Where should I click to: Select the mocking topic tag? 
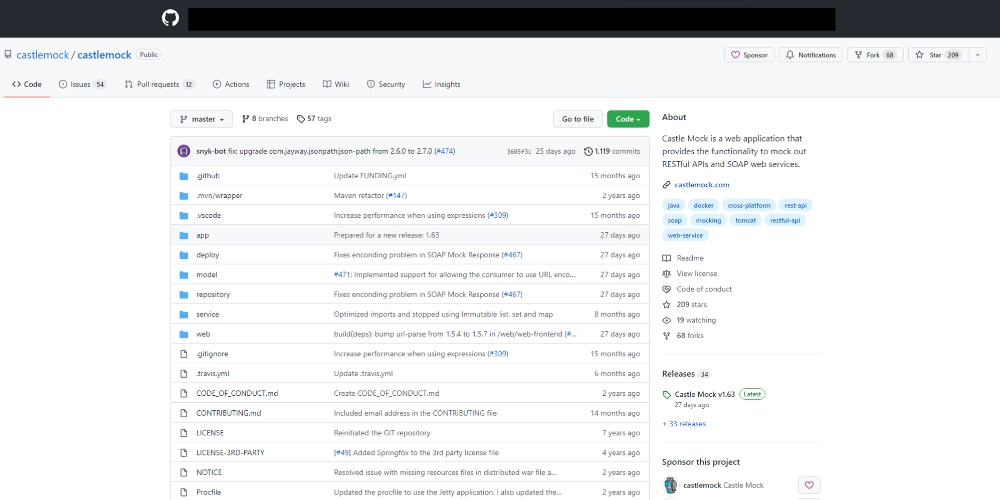click(709, 221)
